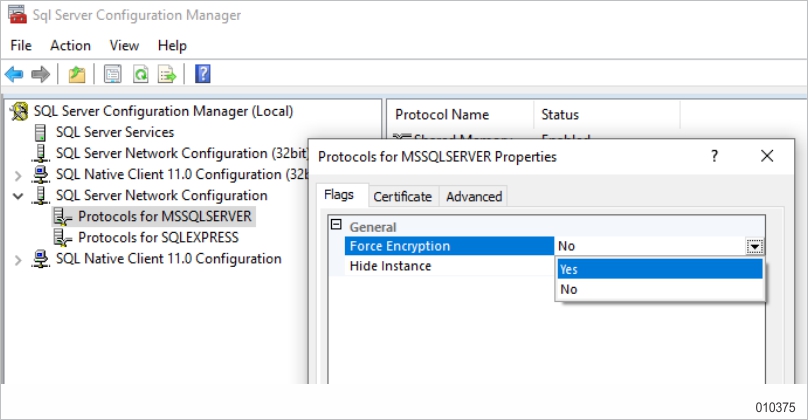Select SQL Server Configuration Manager (Local) root

[x=163, y=111]
